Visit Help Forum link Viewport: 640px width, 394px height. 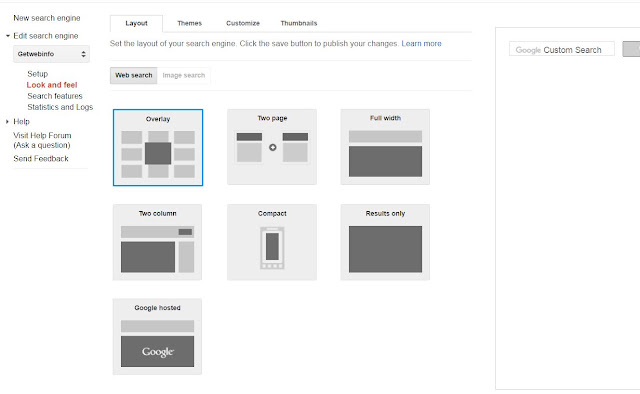point(42,140)
